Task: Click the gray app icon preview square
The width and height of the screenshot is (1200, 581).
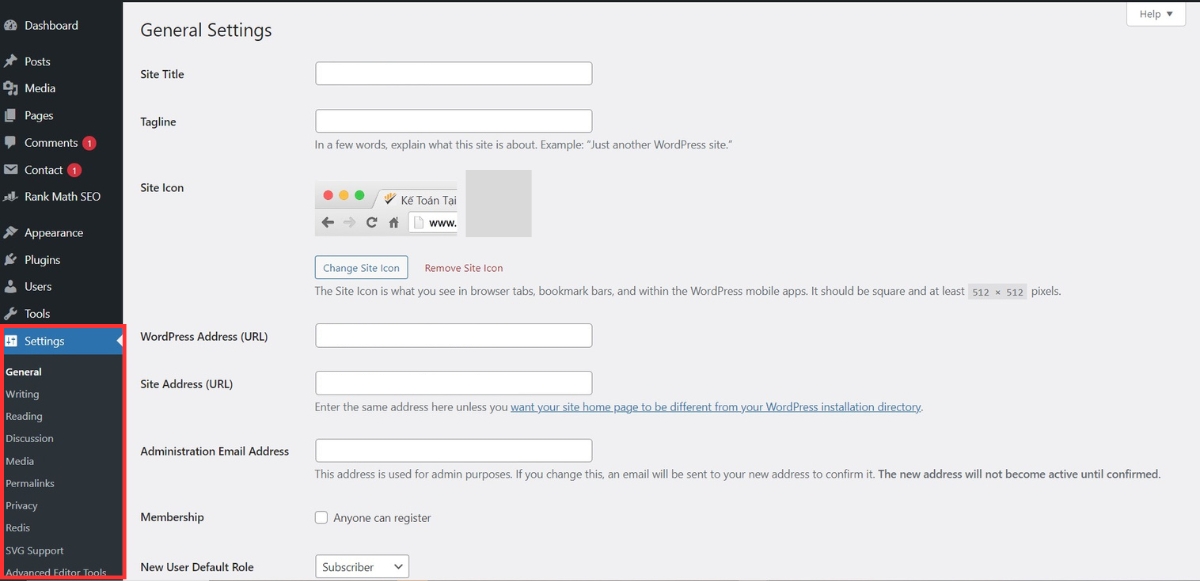Action: (x=498, y=203)
